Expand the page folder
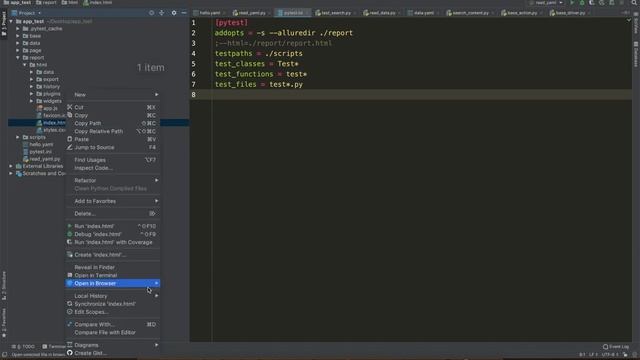The image size is (640, 360). pyautogui.click(x=18, y=50)
